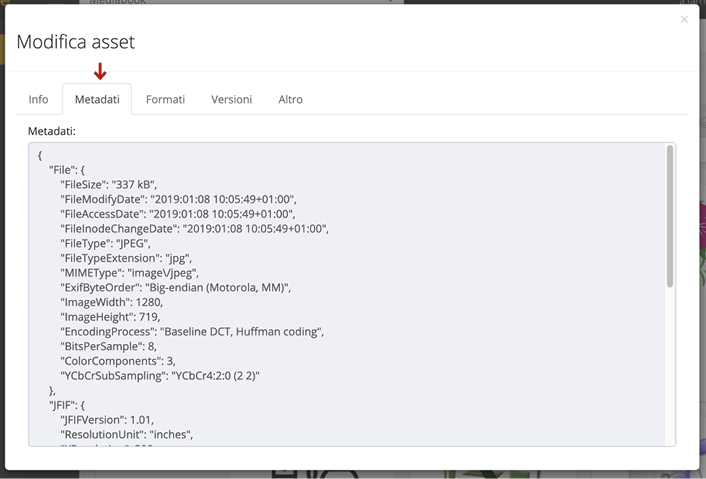Click the ImageHeight value line
Image resolution: width=706 pixels, height=479 pixels.
[112, 316]
